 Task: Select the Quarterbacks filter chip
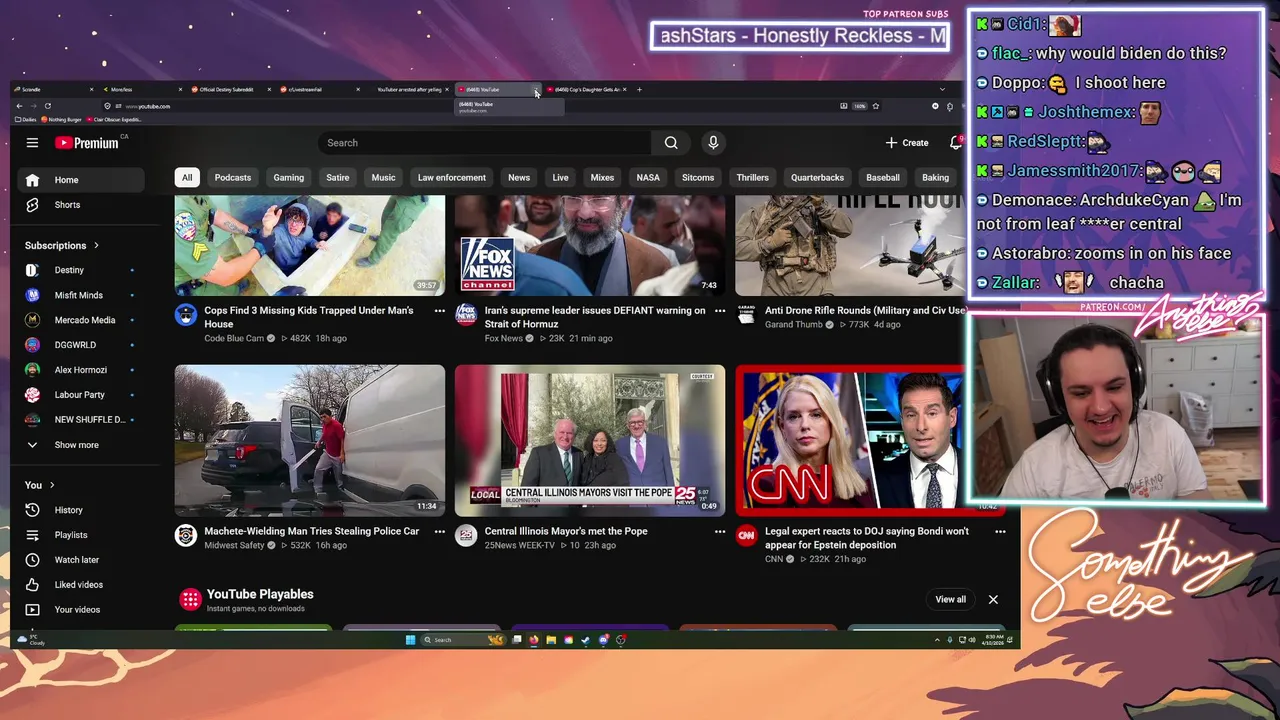pos(818,178)
